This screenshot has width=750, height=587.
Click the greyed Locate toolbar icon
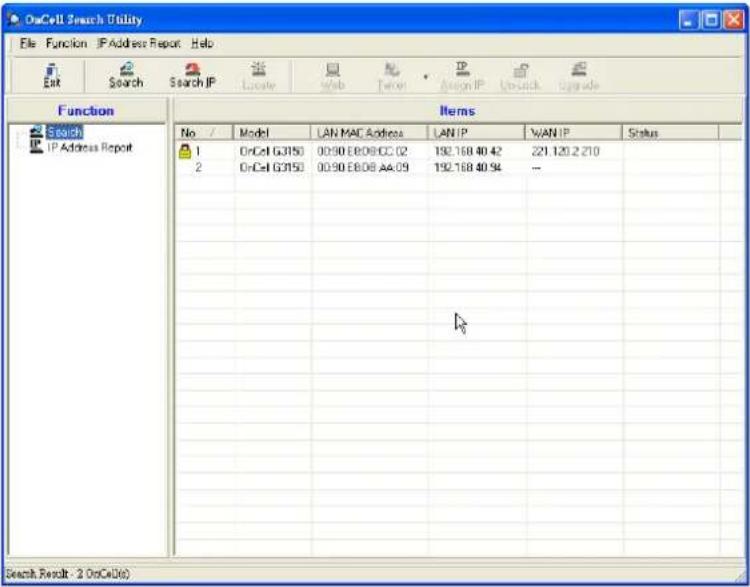click(259, 77)
